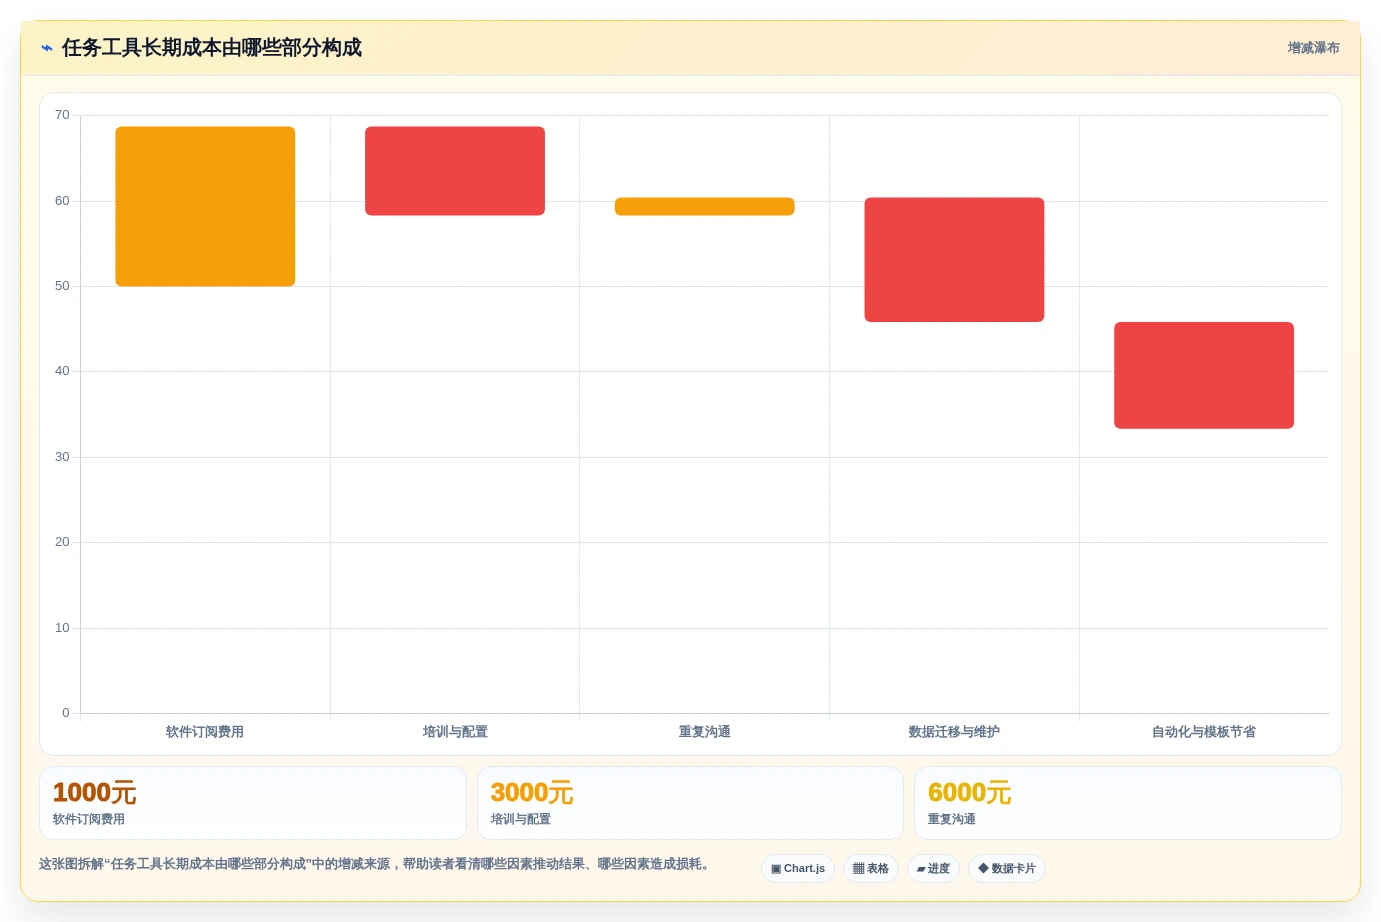Select the red 培训与配置 bar

pos(455,171)
